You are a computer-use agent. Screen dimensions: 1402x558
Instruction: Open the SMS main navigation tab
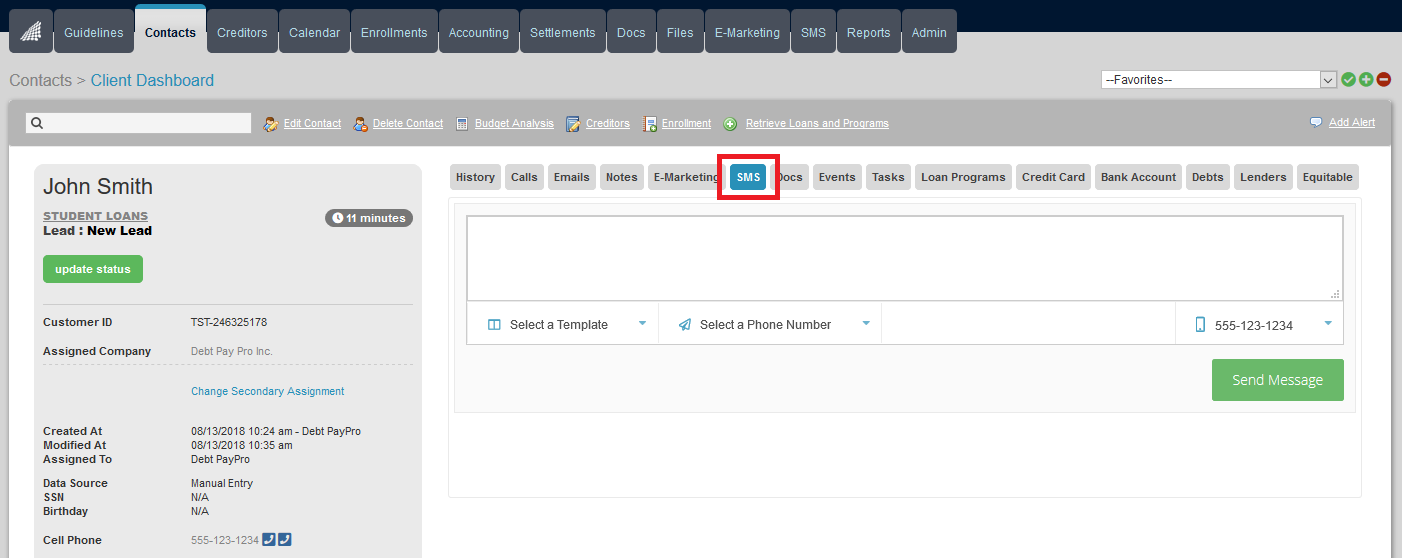pyautogui.click(x=813, y=32)
